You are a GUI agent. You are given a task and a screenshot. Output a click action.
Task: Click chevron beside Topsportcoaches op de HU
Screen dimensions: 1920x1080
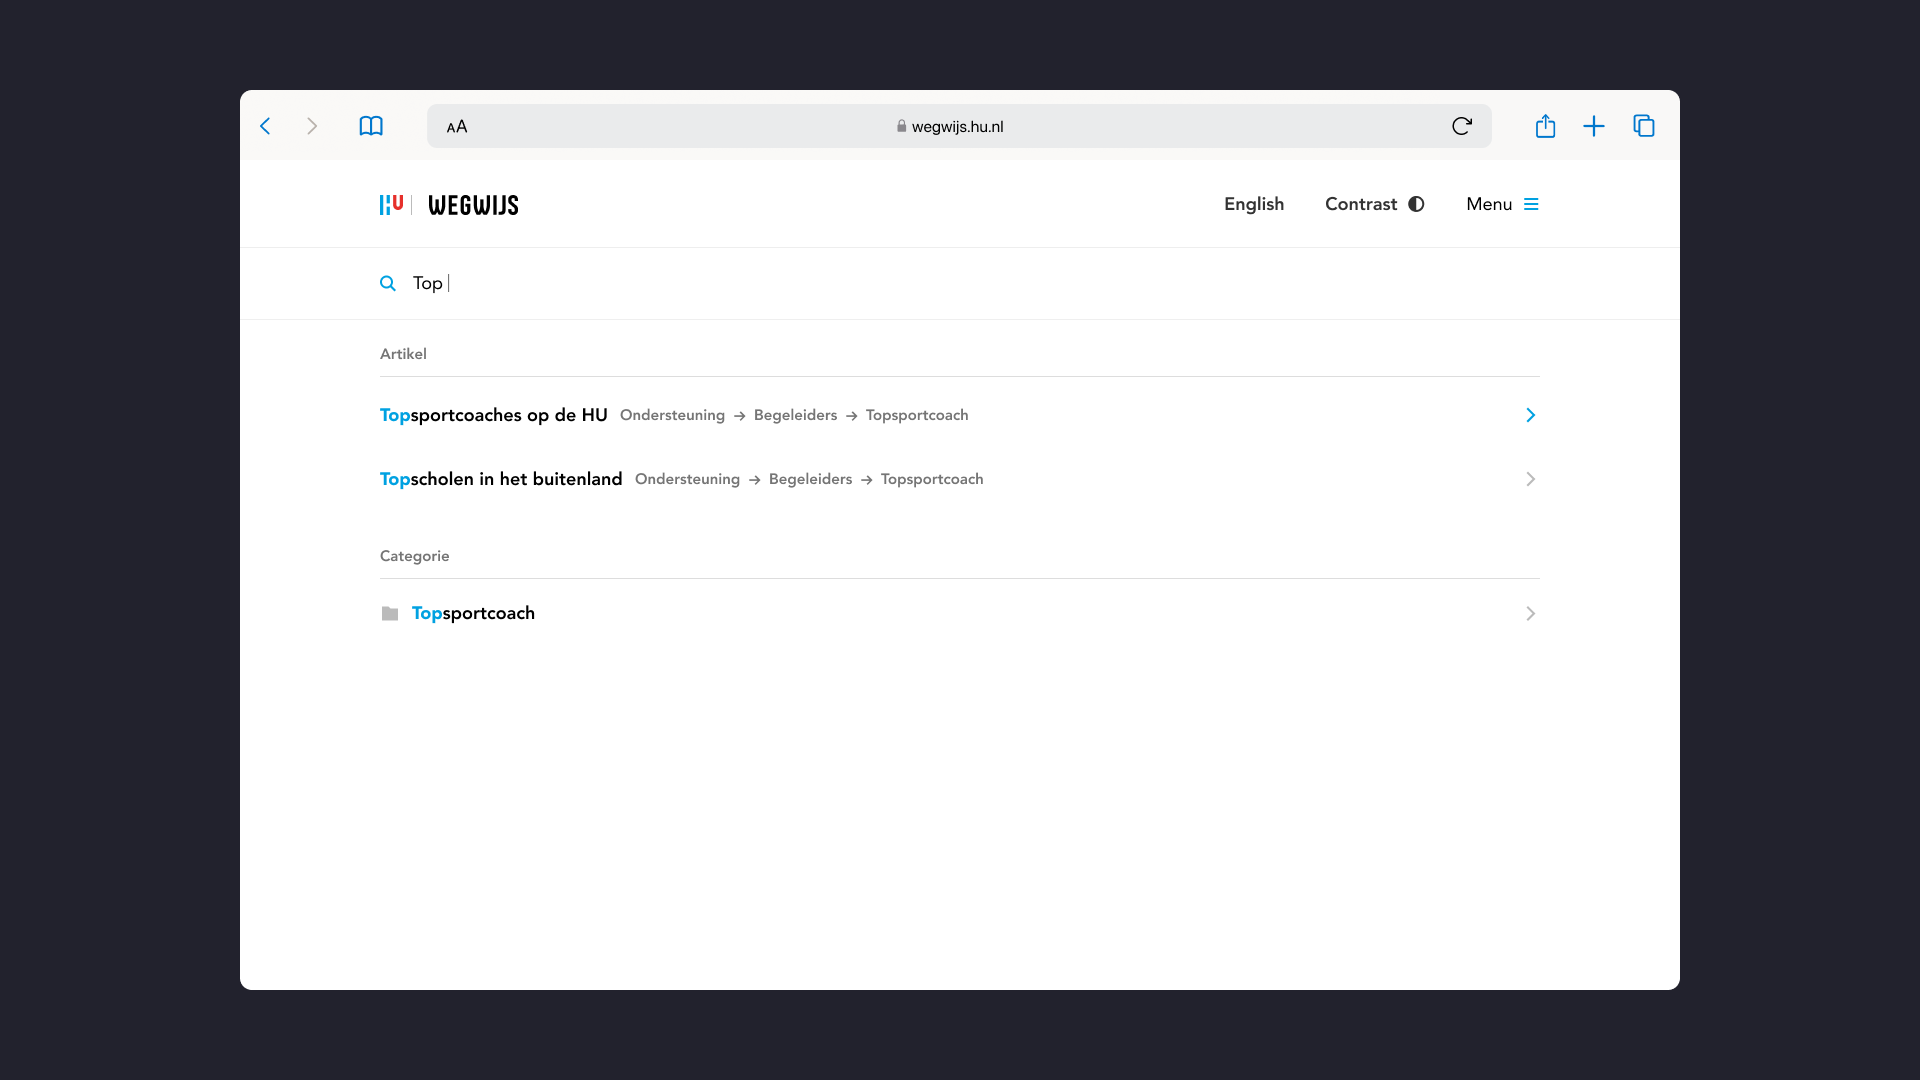tap(1530, 415)
